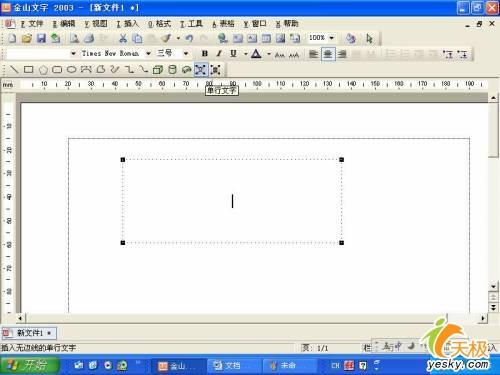Click the Save floppy disk icon
The image size is (500, 375).
(41, 38)
